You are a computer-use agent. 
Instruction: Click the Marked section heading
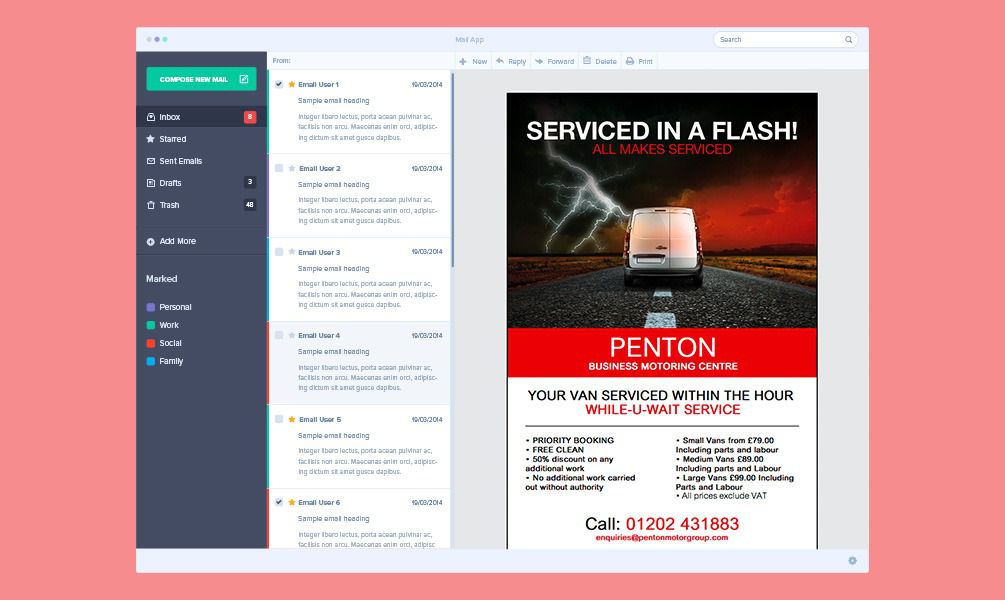click(162, 279)
